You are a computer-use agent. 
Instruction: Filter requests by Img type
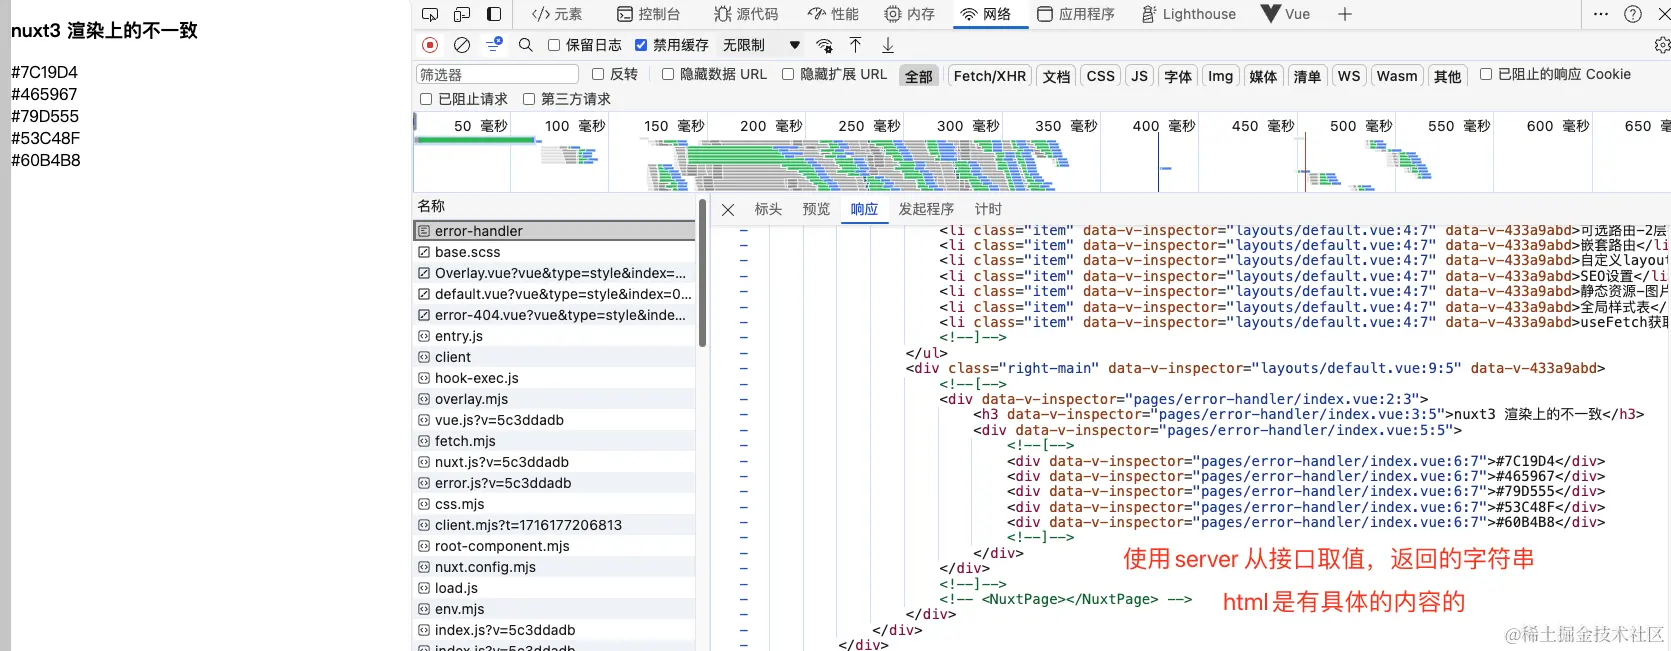[1220, 76]
